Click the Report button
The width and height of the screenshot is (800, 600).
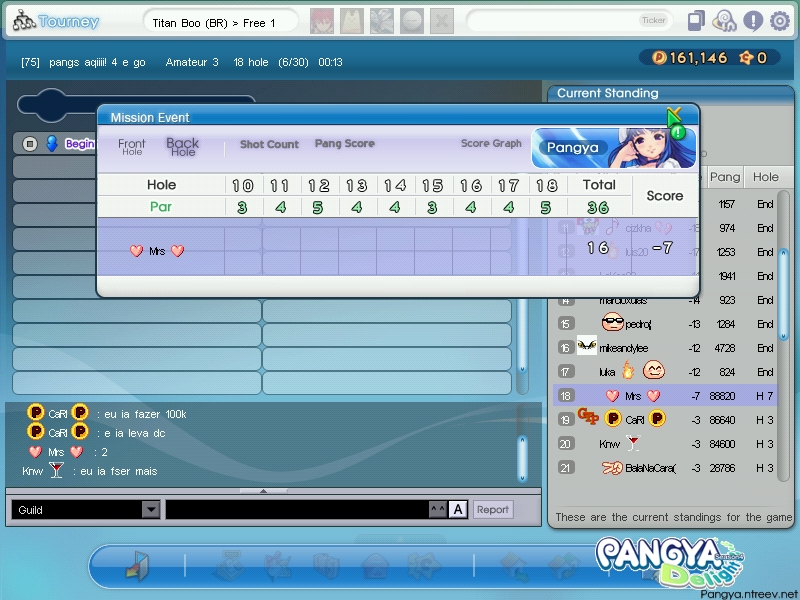pos(493,509)
